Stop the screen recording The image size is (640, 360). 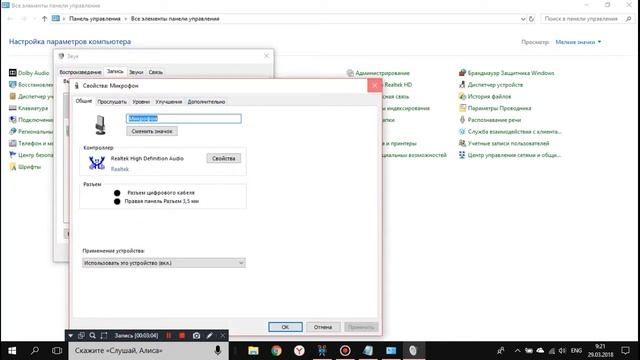[x=182, y=336]
